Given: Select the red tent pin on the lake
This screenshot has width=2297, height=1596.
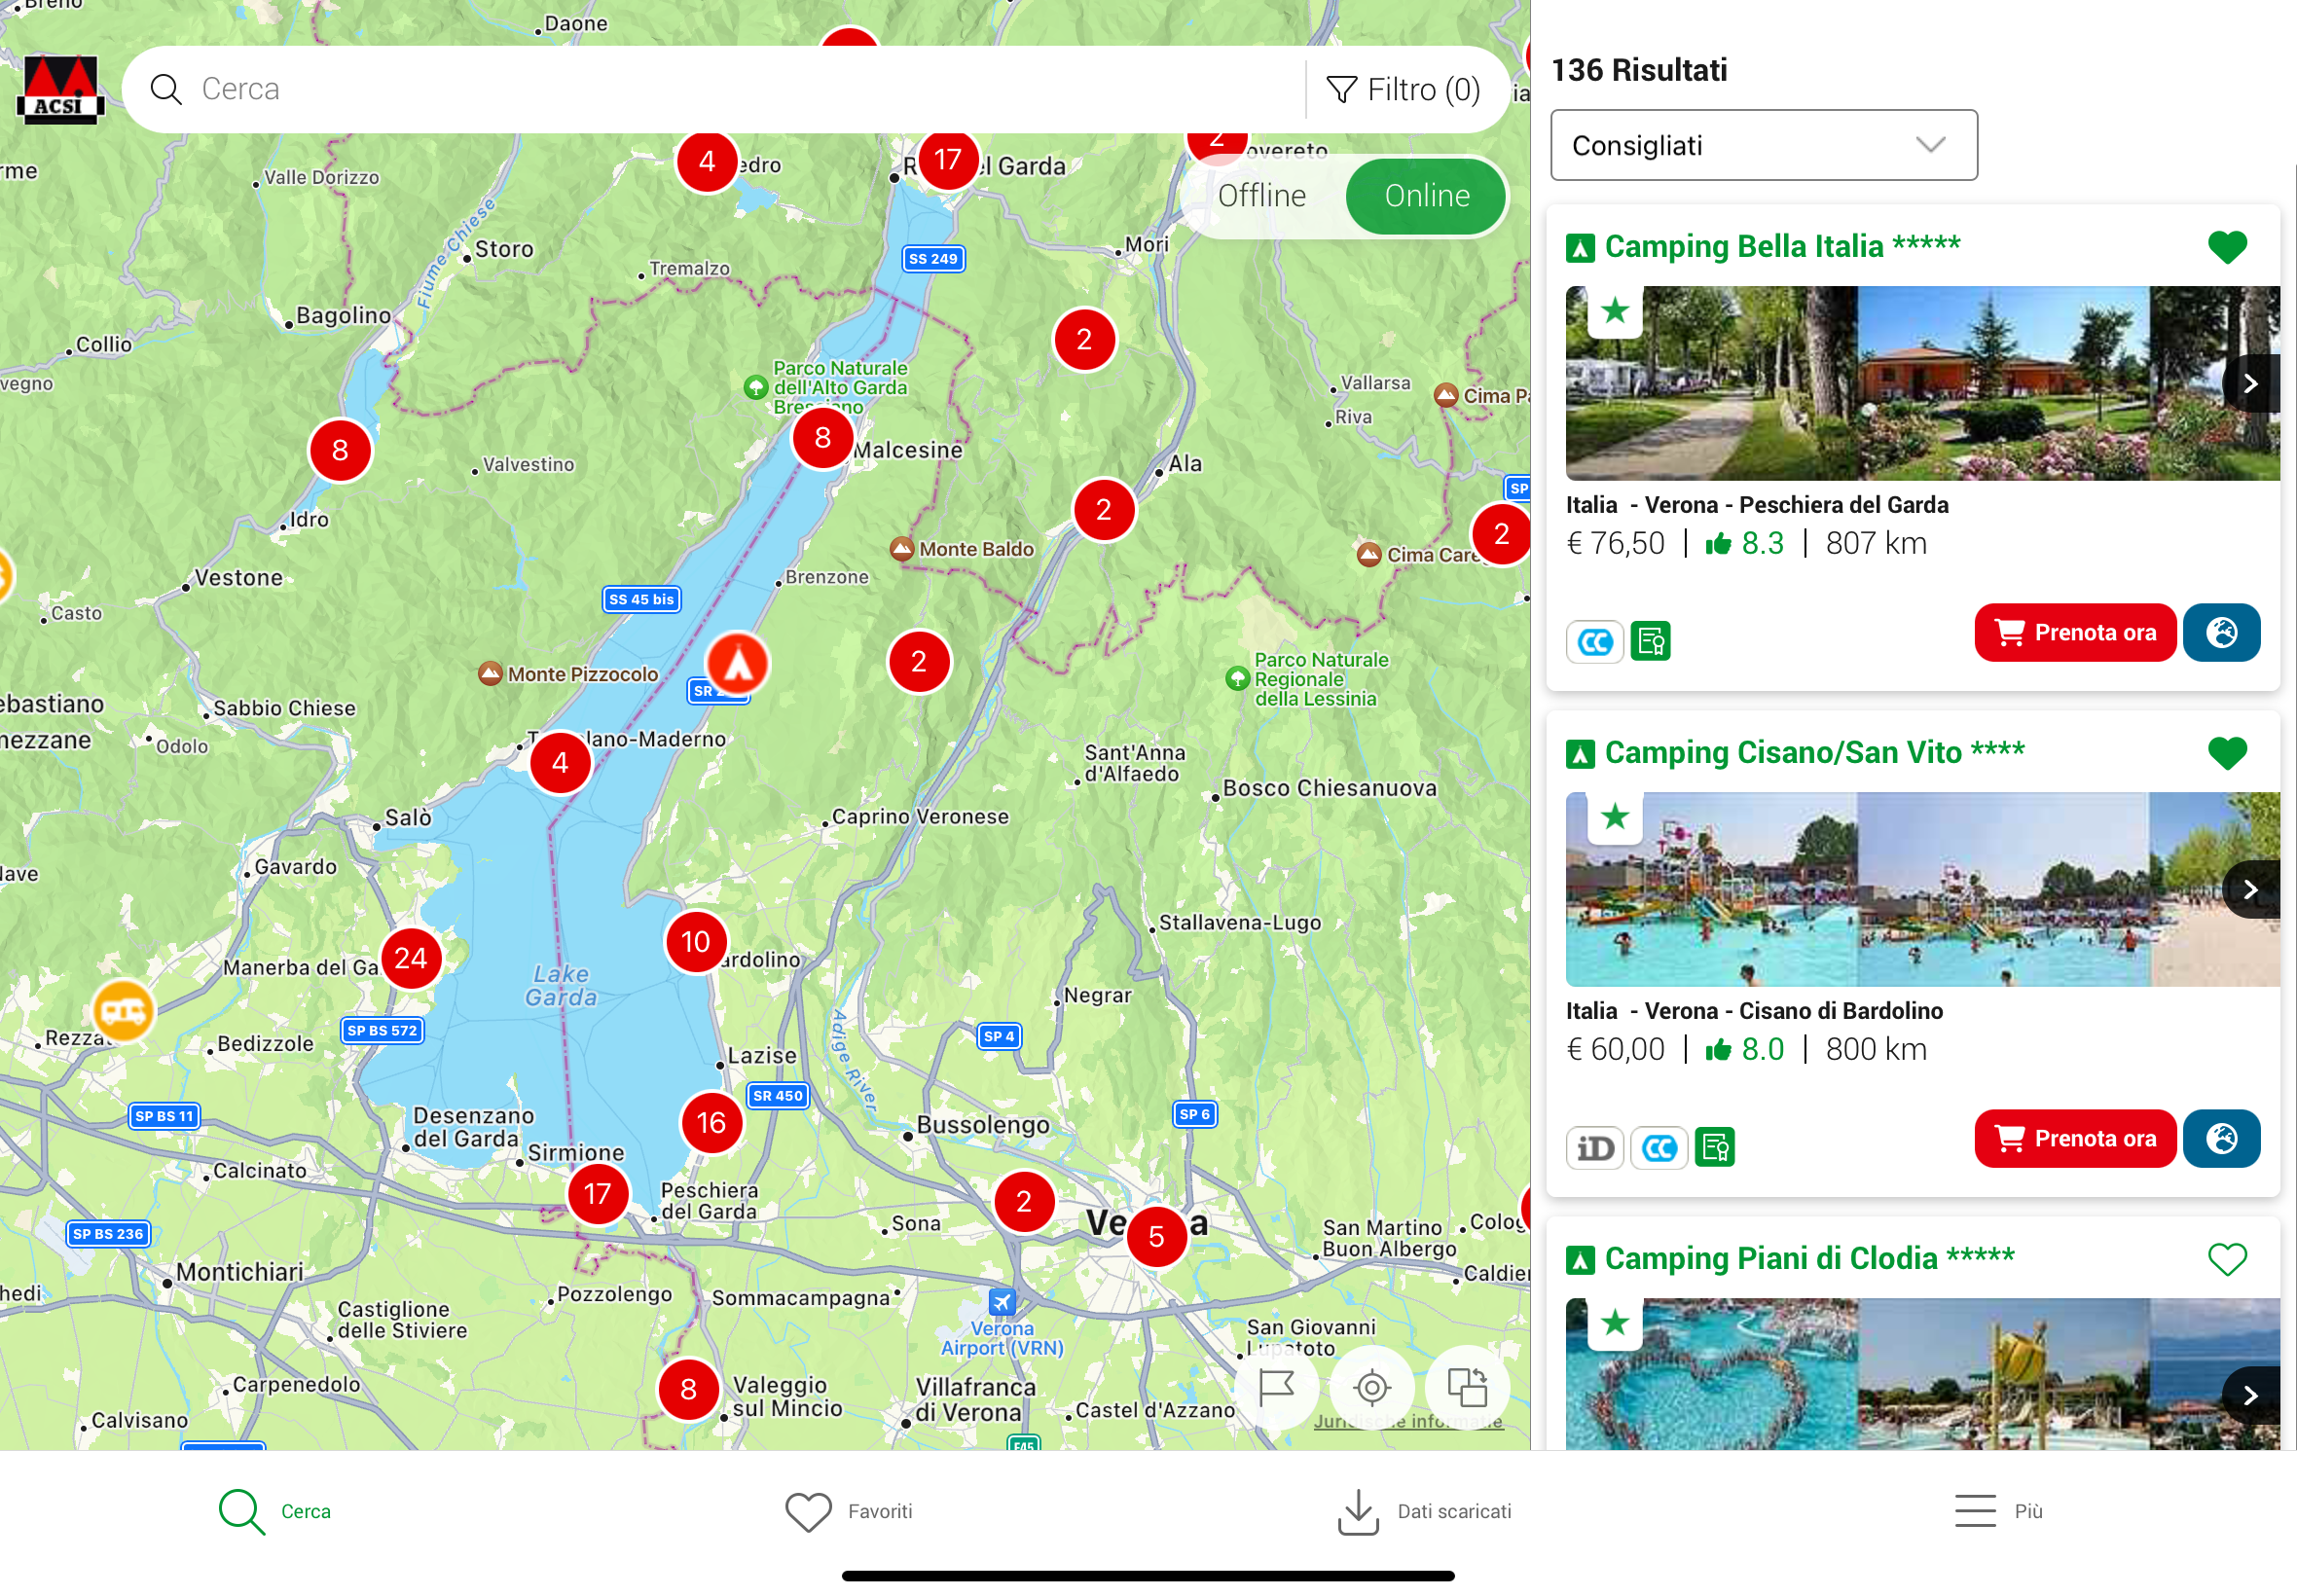Looking at the screenshot, I should pos(738,664).
